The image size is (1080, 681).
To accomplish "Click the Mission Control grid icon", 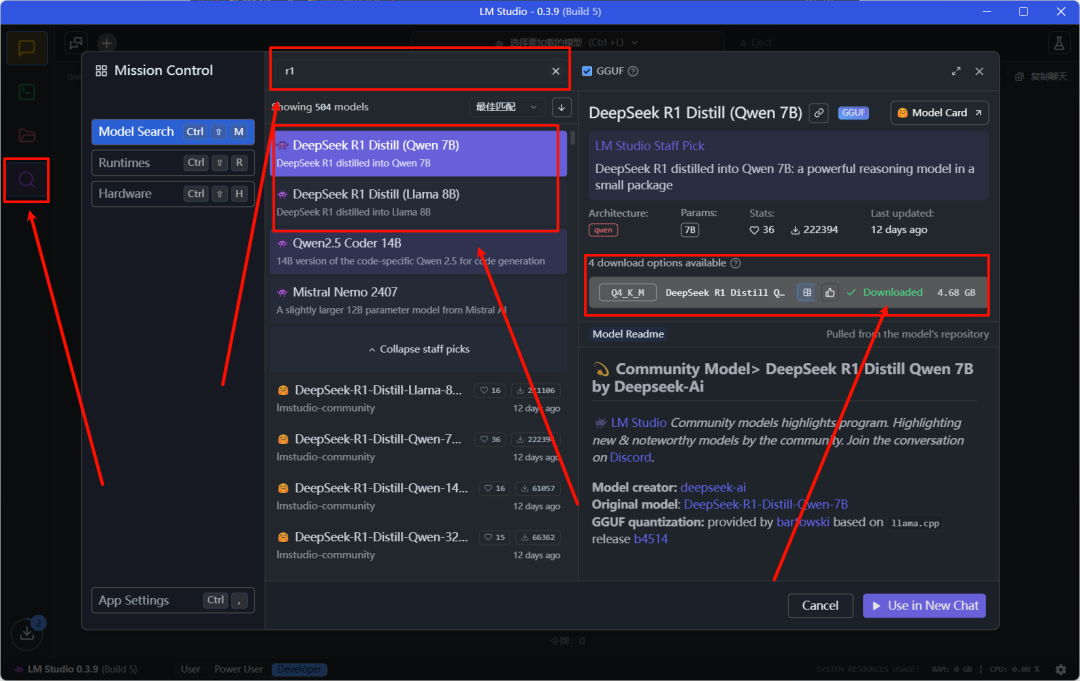I will (x=101, y=71).
